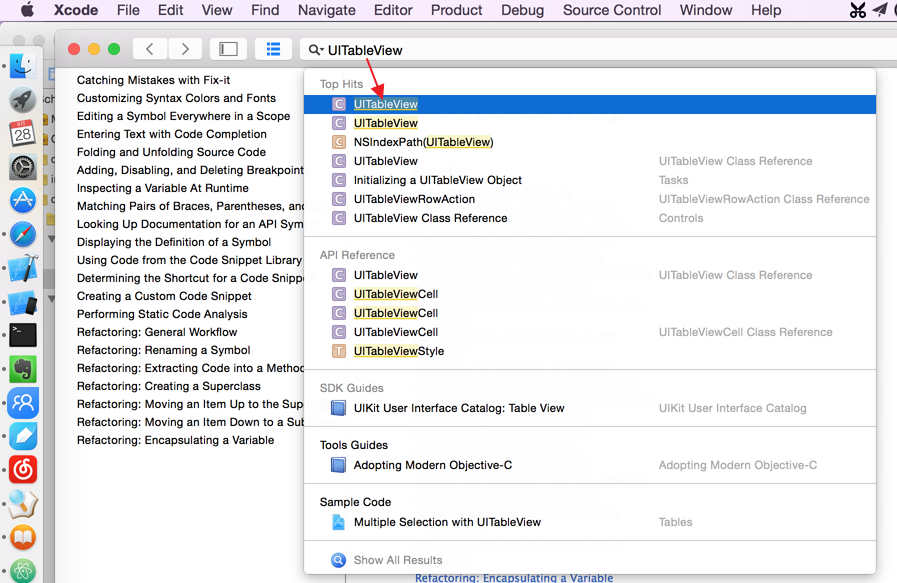Open the Source Control menu
Screen dimensions: 897x583
tap(612, 10)
